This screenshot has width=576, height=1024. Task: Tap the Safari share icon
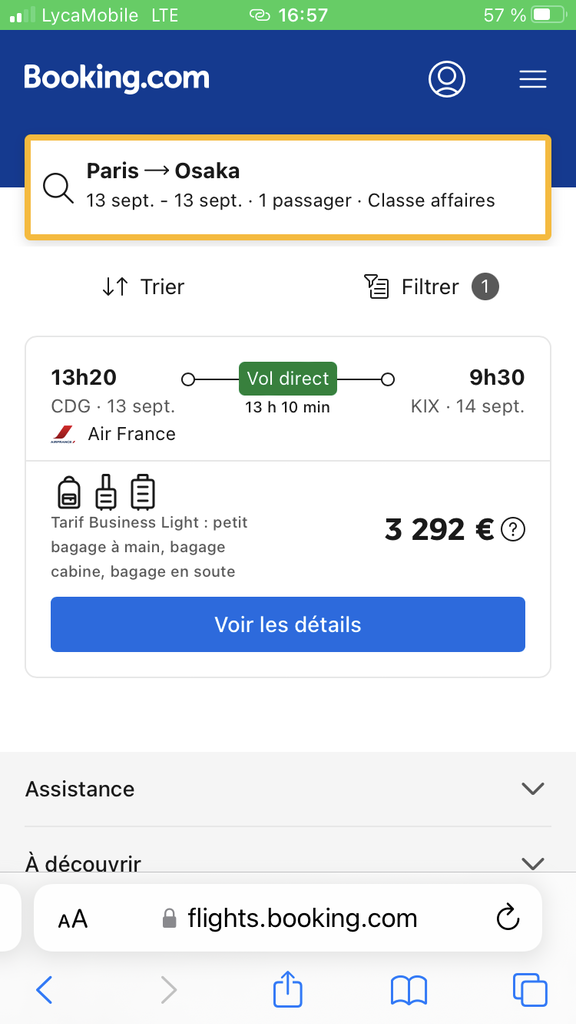pyautogui.click(x=287, y=989)
